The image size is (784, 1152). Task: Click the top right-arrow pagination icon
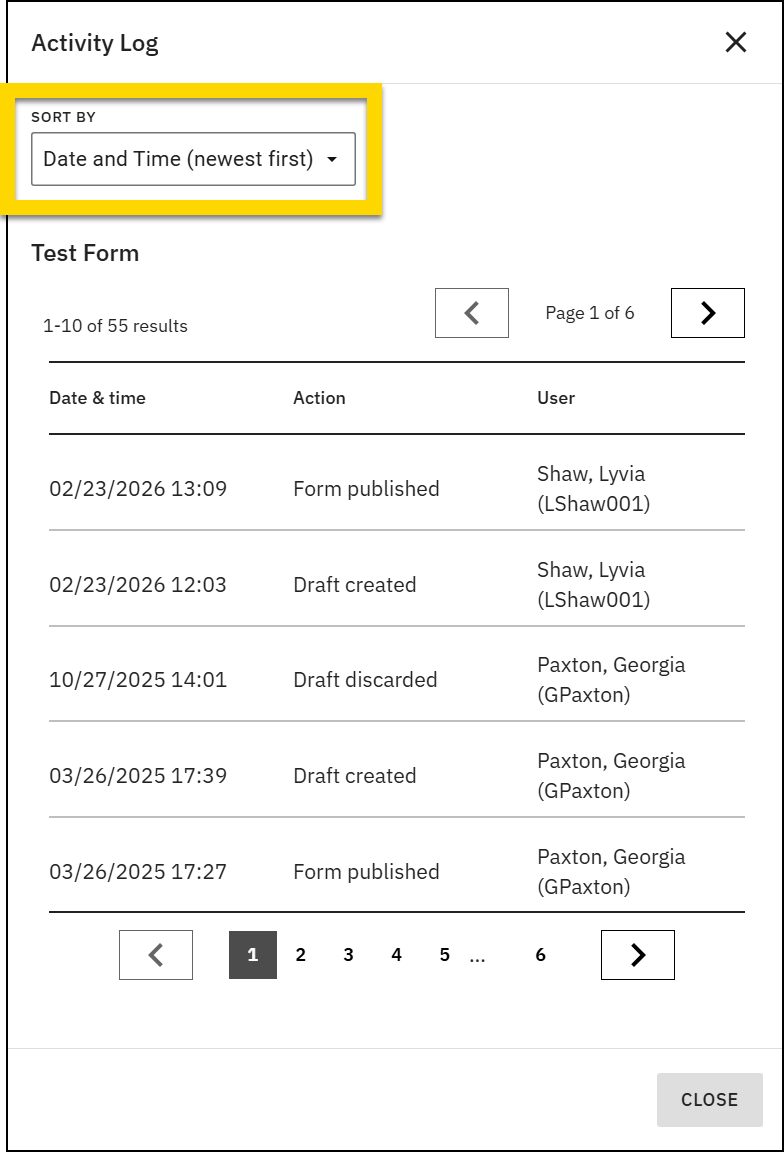pos(707,312)
